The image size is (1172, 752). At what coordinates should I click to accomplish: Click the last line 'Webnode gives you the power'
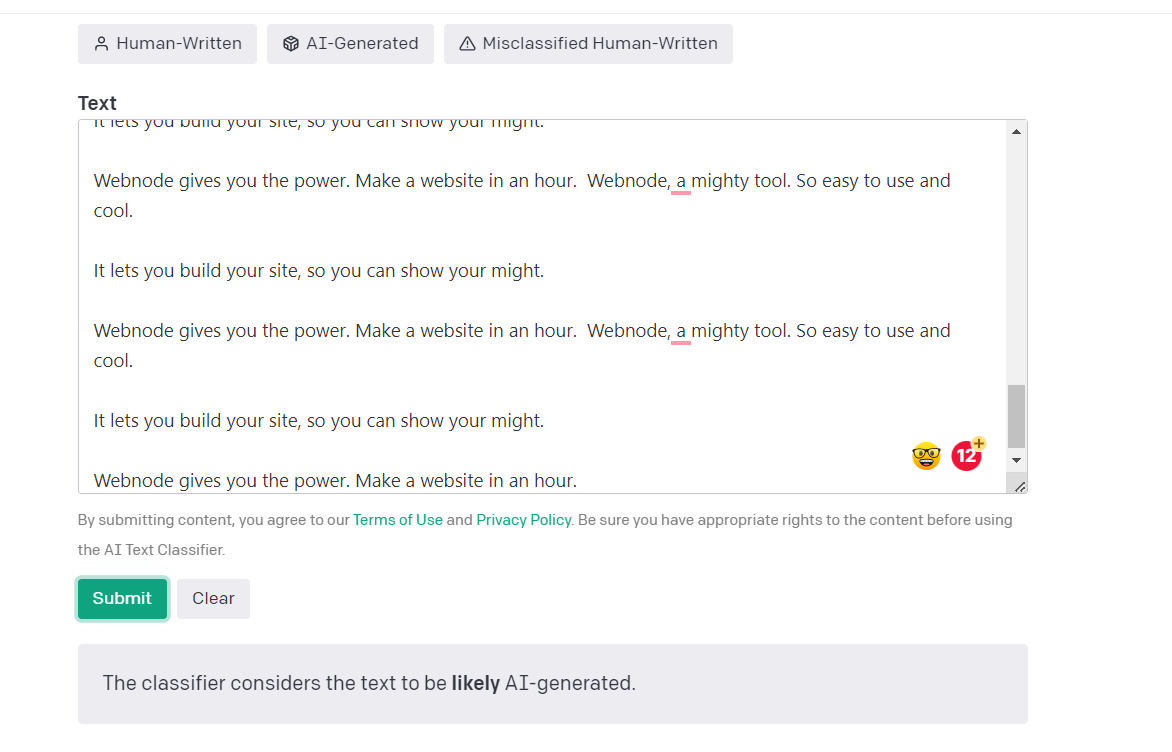335,481
